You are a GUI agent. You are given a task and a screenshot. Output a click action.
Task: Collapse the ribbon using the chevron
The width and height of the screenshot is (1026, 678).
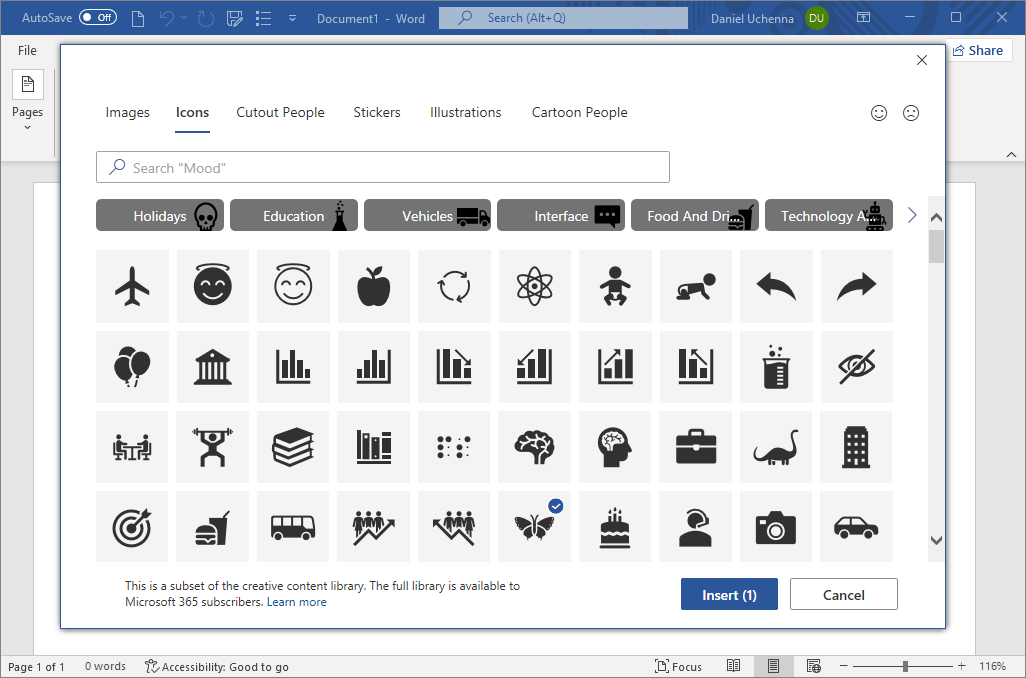click(1011, 154)
